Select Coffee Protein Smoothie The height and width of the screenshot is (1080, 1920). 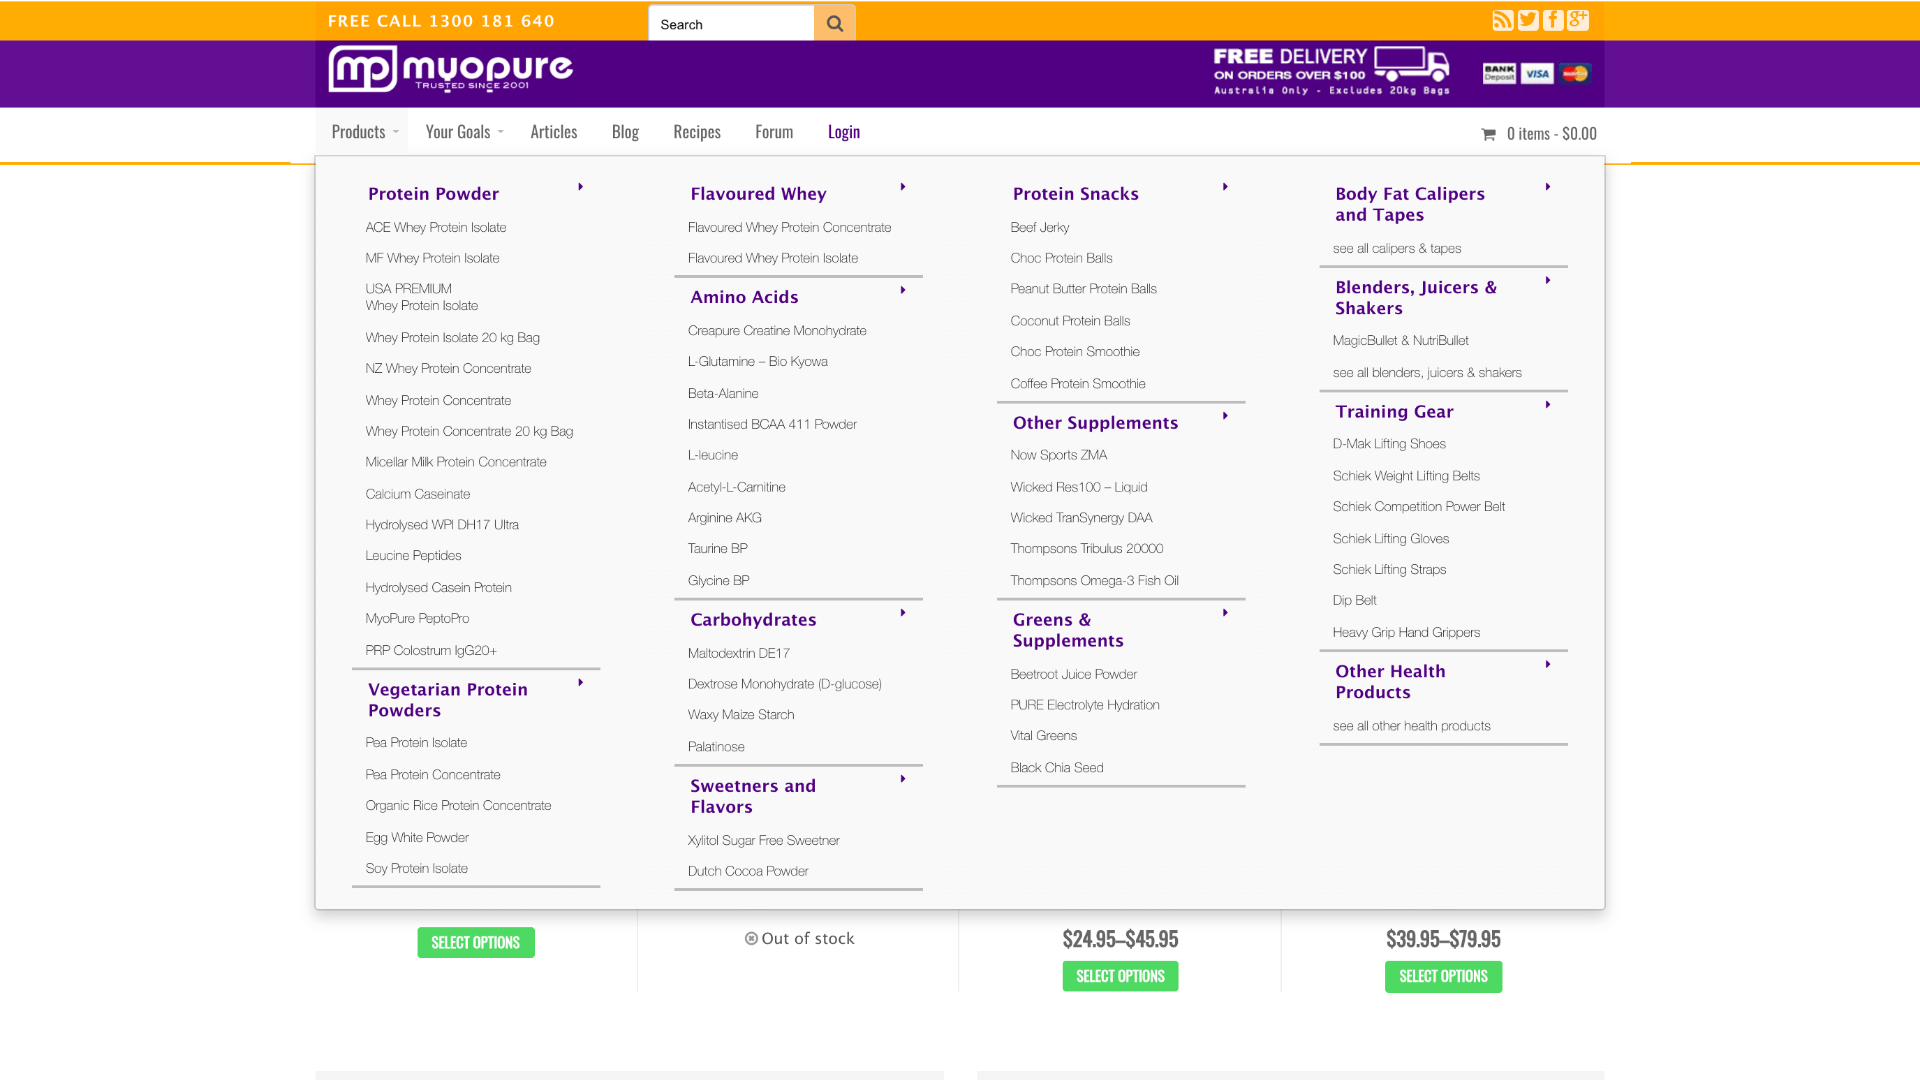click(x=1078, y=384)
